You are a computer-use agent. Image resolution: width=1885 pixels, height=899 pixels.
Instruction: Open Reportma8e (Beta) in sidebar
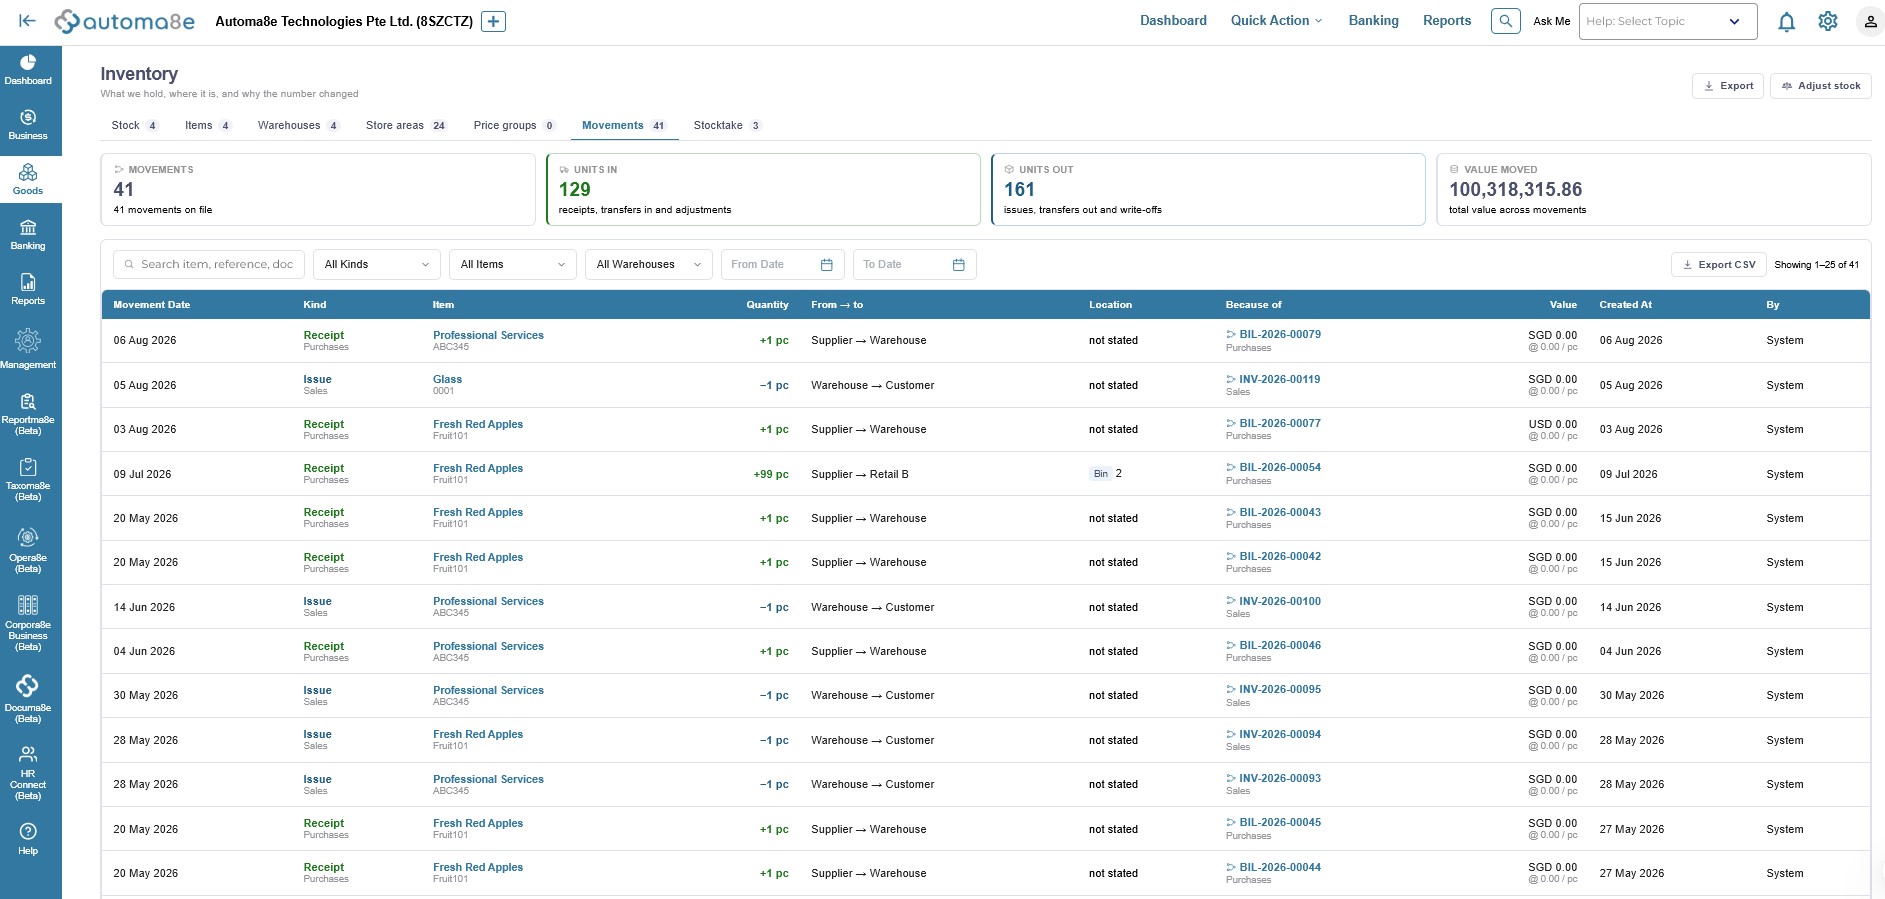click(x=28, y=413)
